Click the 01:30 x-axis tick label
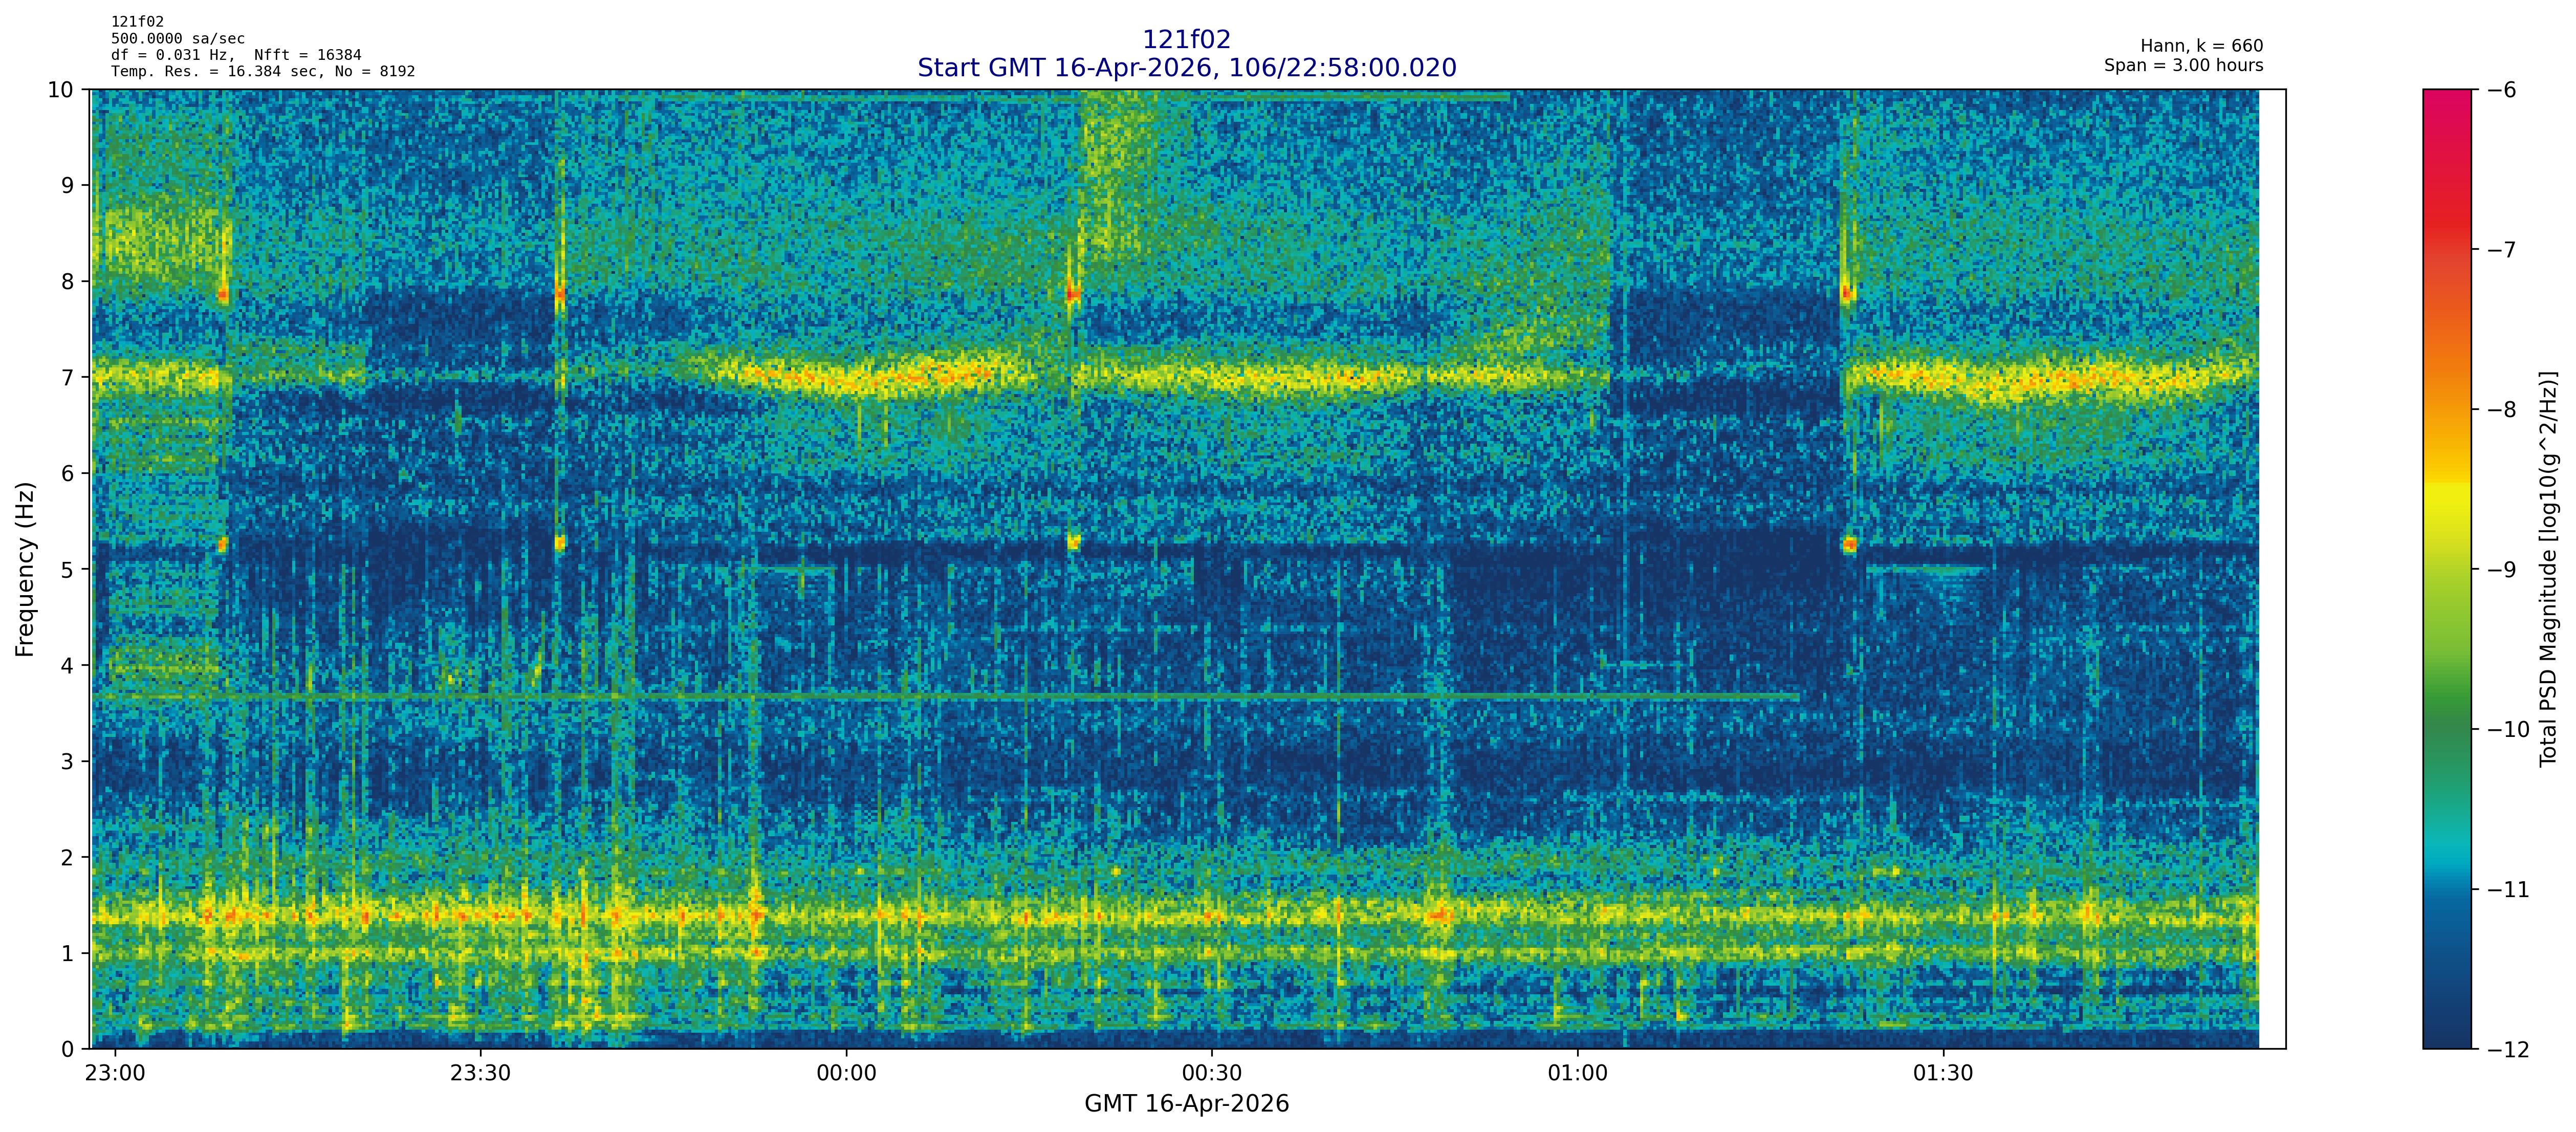The image size is (2576, 1132). point(1943,1073)
